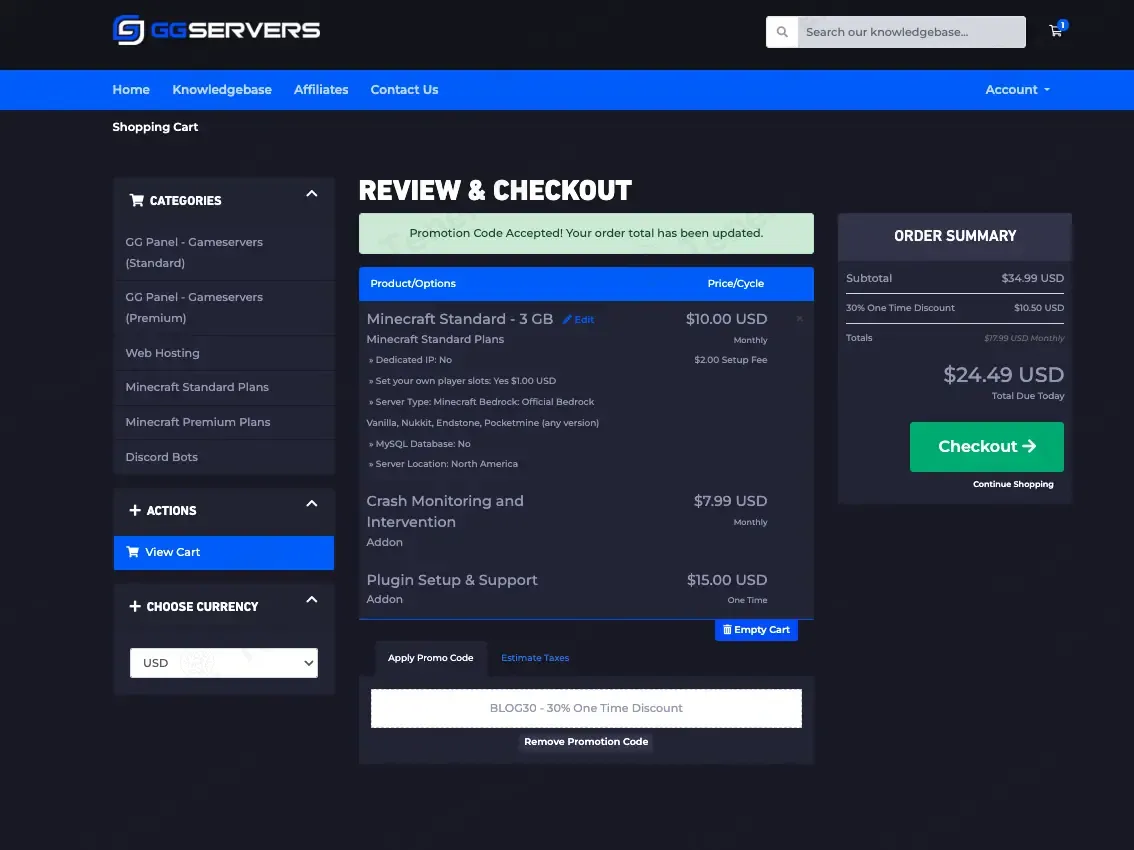
Task: Go to Home in the navigation bar
Action: (x=131, y=90)
